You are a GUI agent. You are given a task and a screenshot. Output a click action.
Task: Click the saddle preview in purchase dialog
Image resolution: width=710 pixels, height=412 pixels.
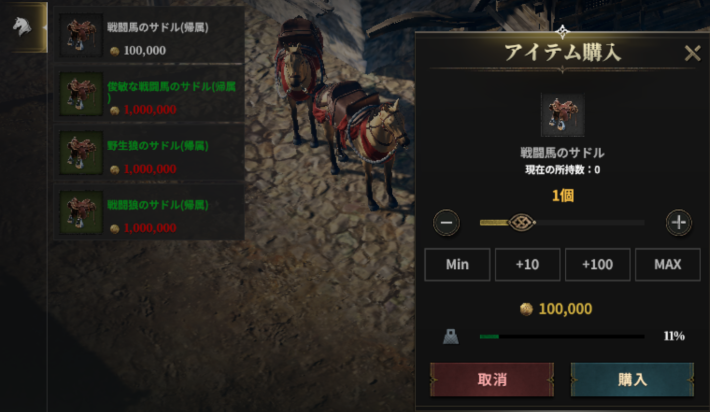[562, 115]
